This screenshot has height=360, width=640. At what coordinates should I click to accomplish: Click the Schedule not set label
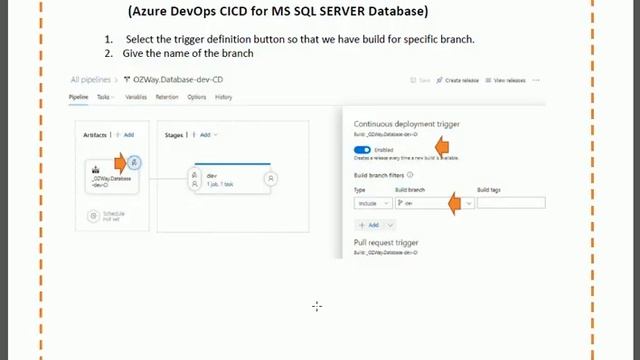coord(113,216)
